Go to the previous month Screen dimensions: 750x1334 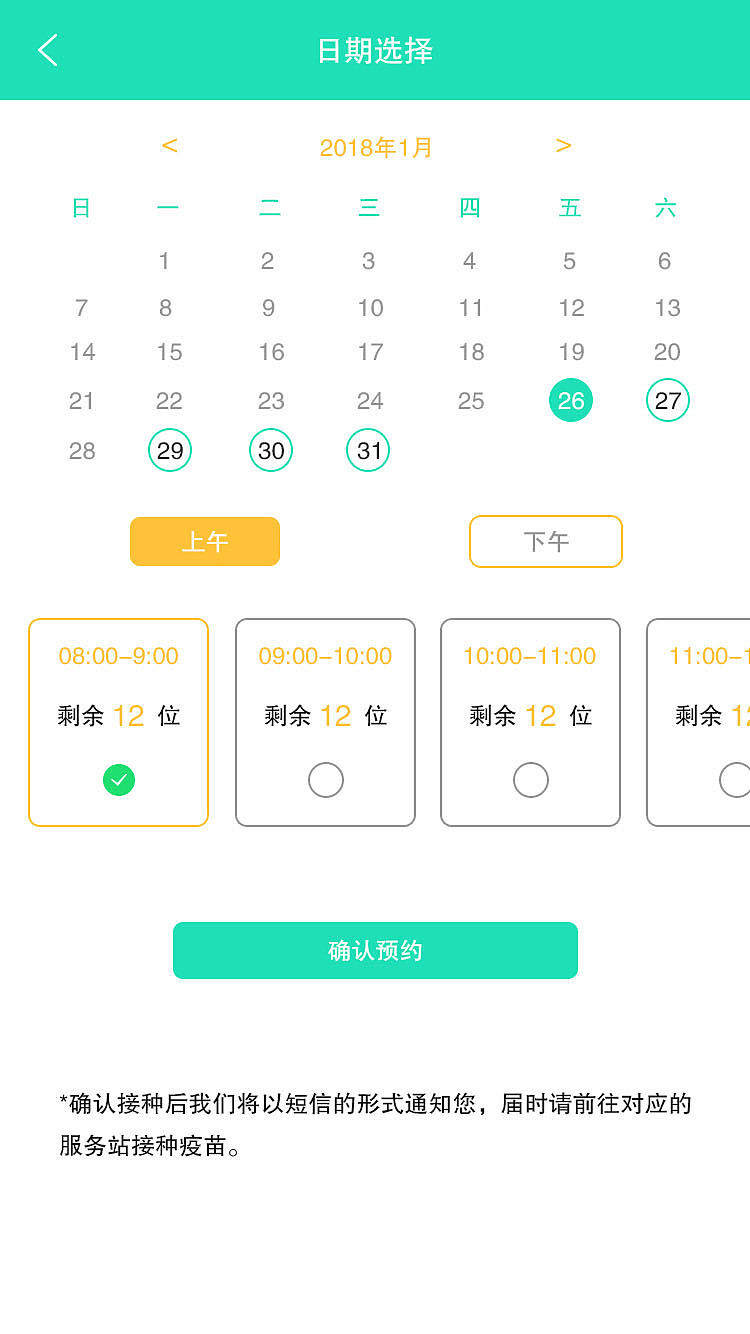tap(170, 146)
